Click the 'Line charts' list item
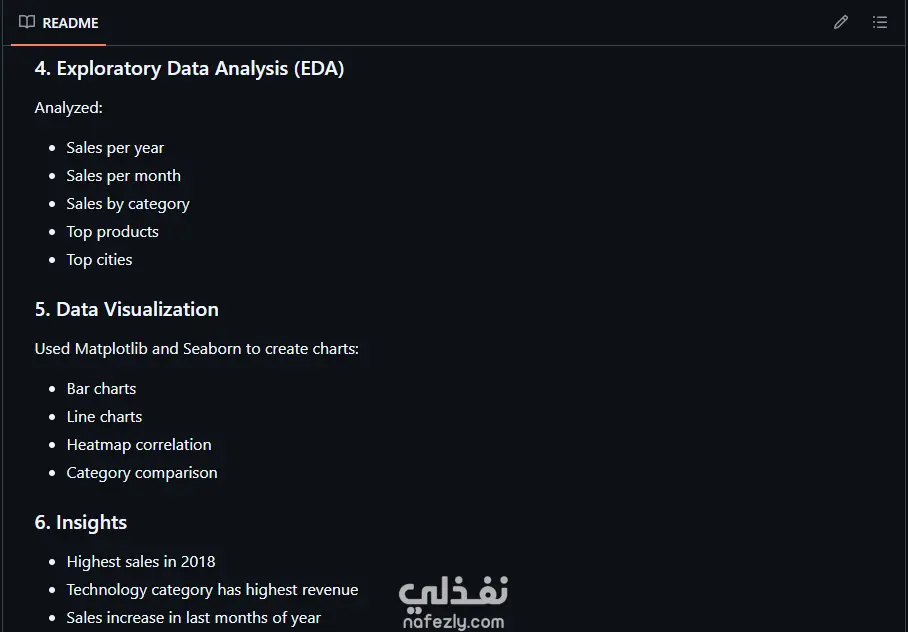This screenshot has width=908, height=632. [104, 417]
